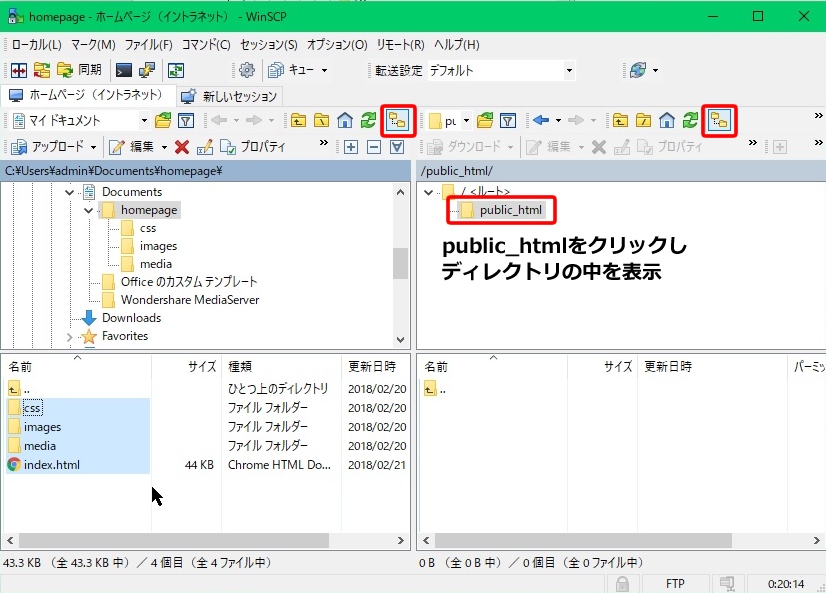Sort local list by 種類 column
This screenshot has width=826, height=593.
point(281,366)
